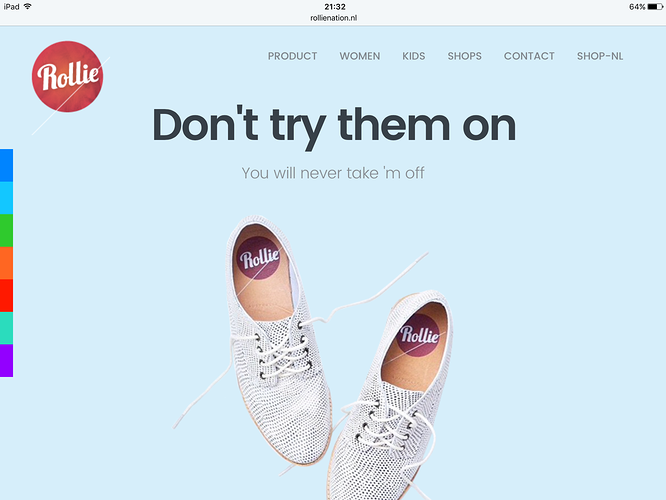Image resolution: width=666 pixels, height=500 pixels.
Task: Choose the orange color swatch
Action: (6, 263)
